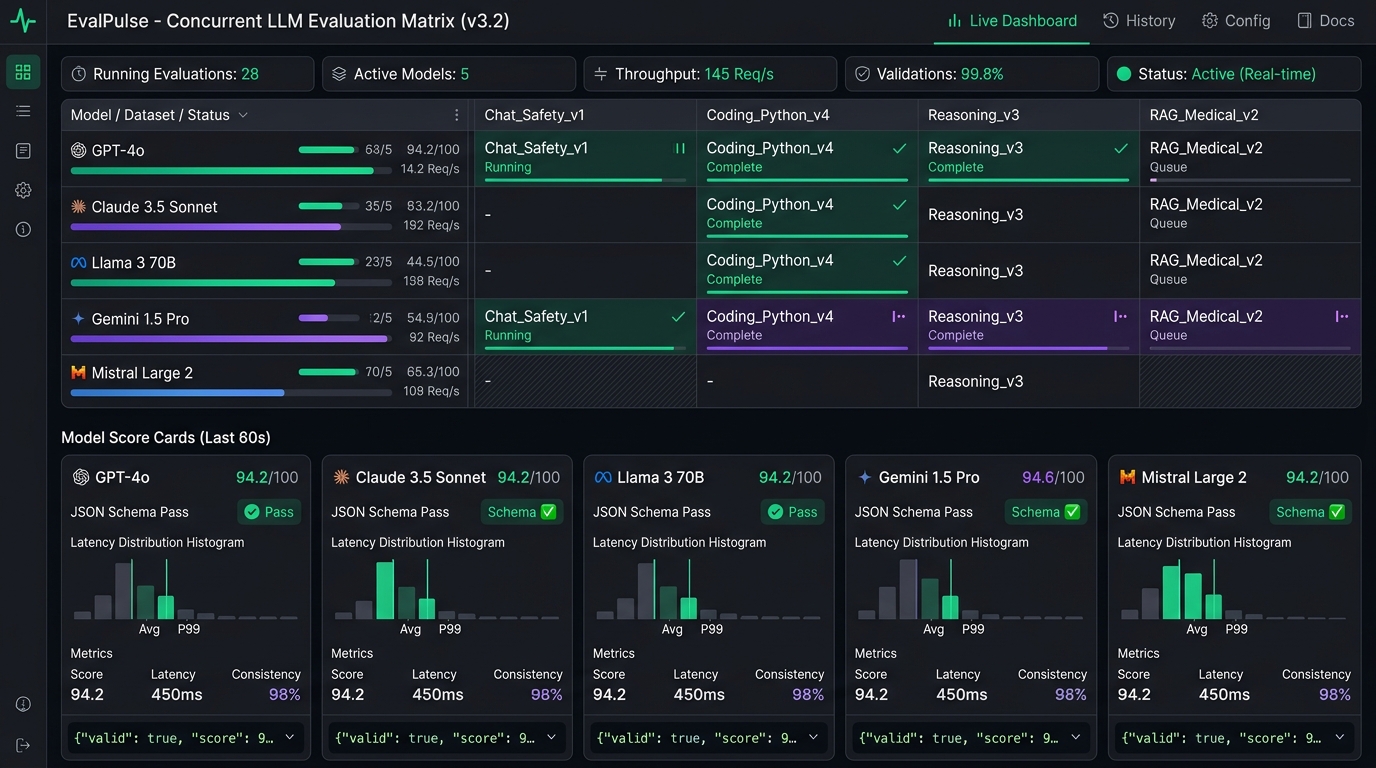The width and height of the screenshot is (1376, 768).
Task: Click the purple step icon in Gemini's Coding_Python_v4 cell
Action: pos(899,316)
